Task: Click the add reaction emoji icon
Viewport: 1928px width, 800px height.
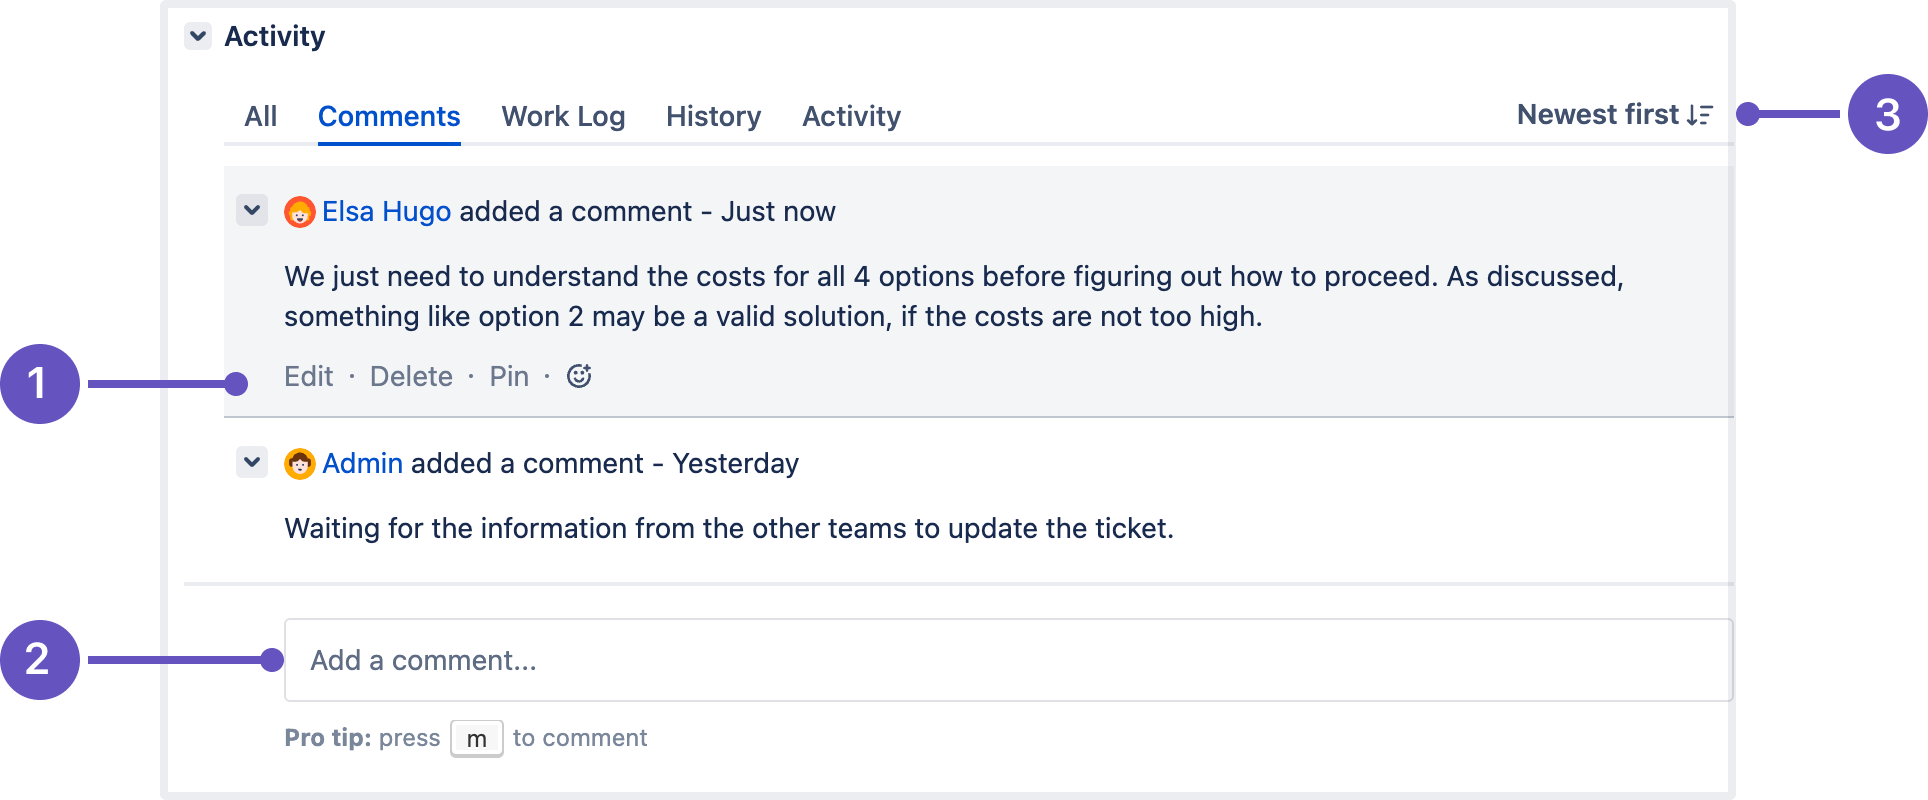Action: (579, 376)
